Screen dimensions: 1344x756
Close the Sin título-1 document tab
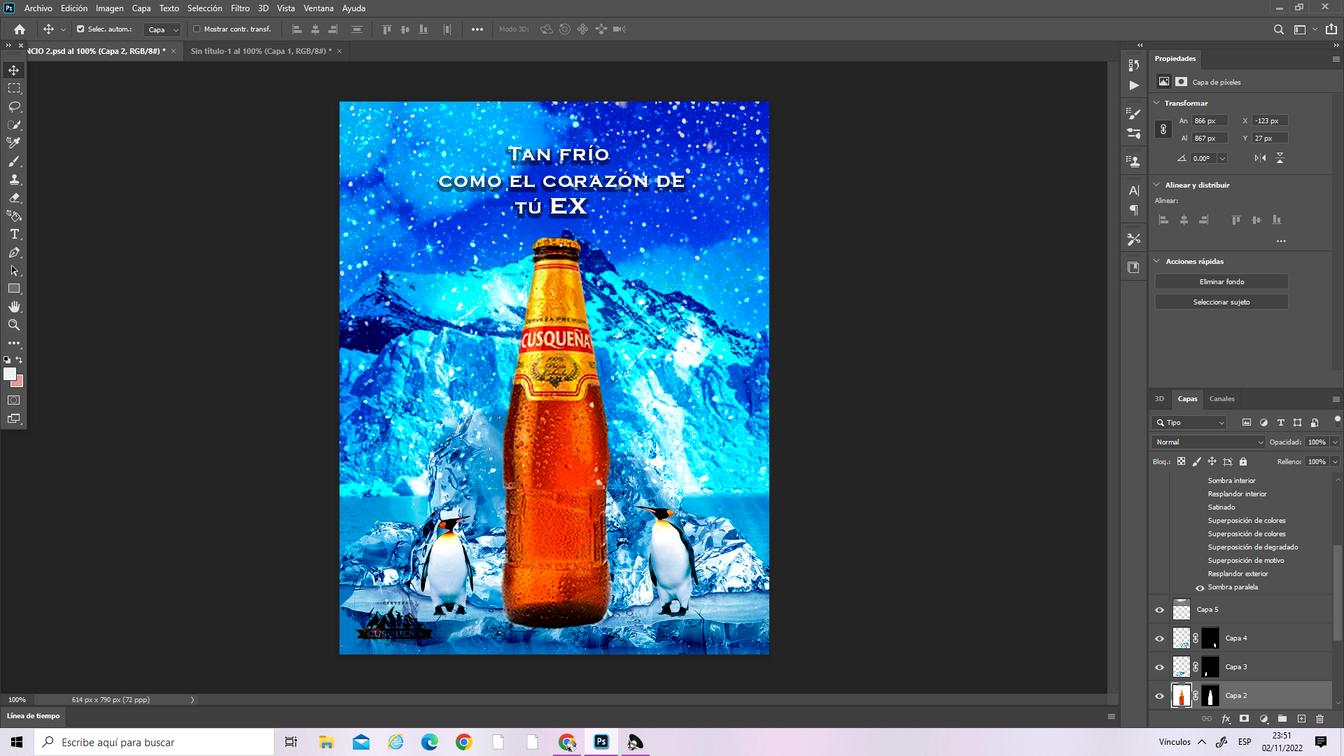tap(340, 51)
